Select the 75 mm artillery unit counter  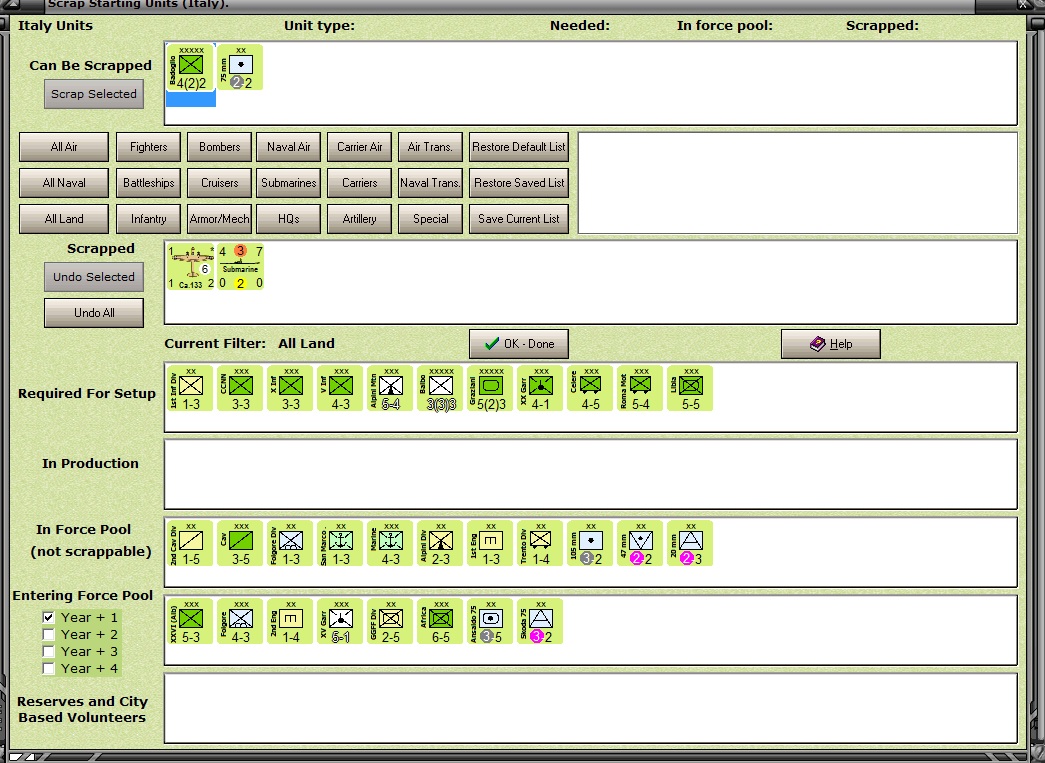tap(240, 67)
